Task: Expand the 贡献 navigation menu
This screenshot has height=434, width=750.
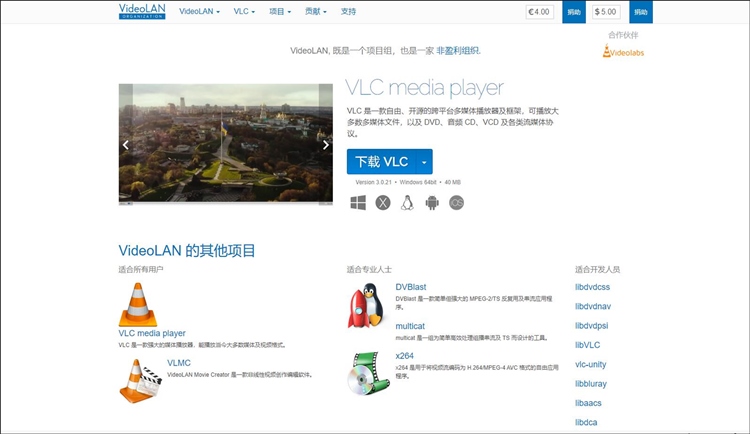Action: [x=316, y=11]
